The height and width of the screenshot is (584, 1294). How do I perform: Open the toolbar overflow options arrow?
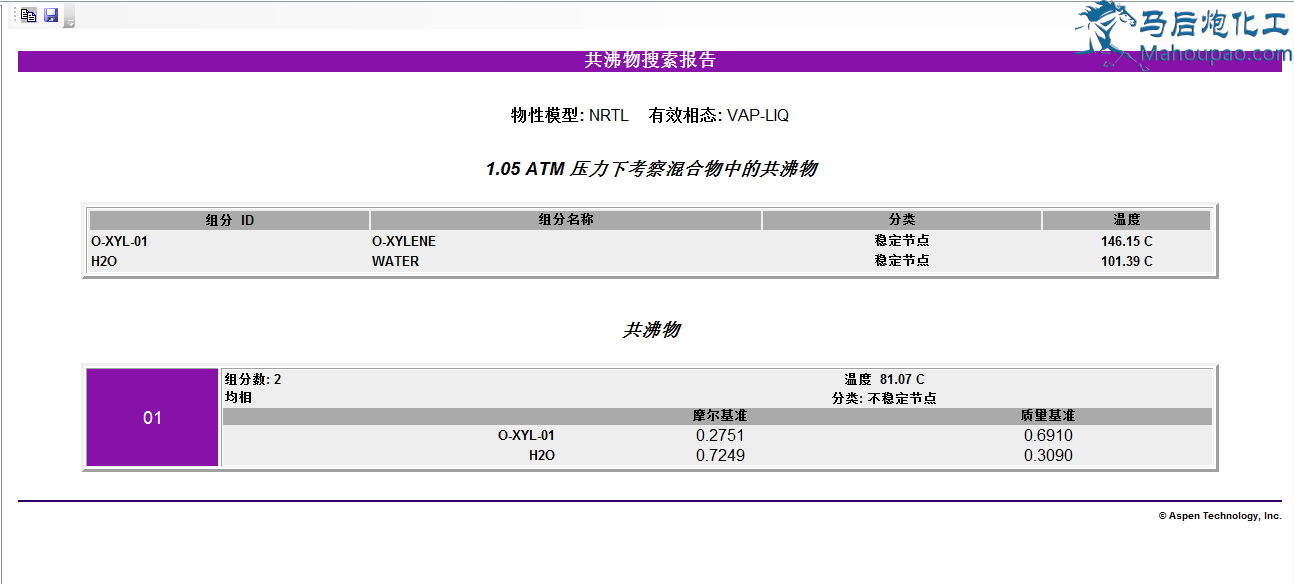click(x=69, y=21)
